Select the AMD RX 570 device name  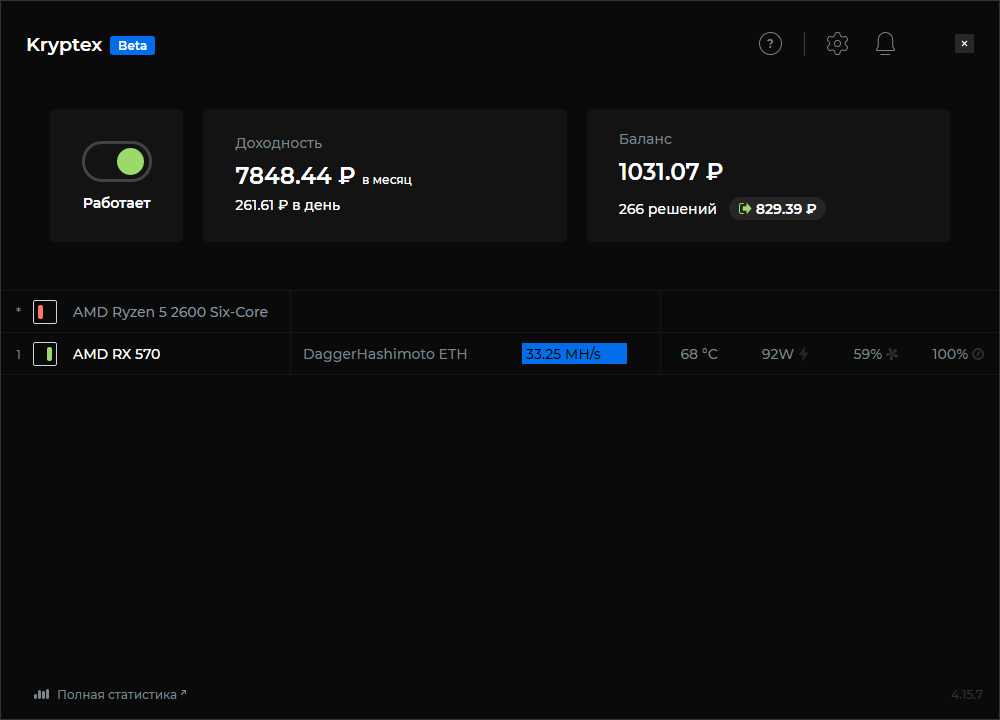click(x=116, y=354)
